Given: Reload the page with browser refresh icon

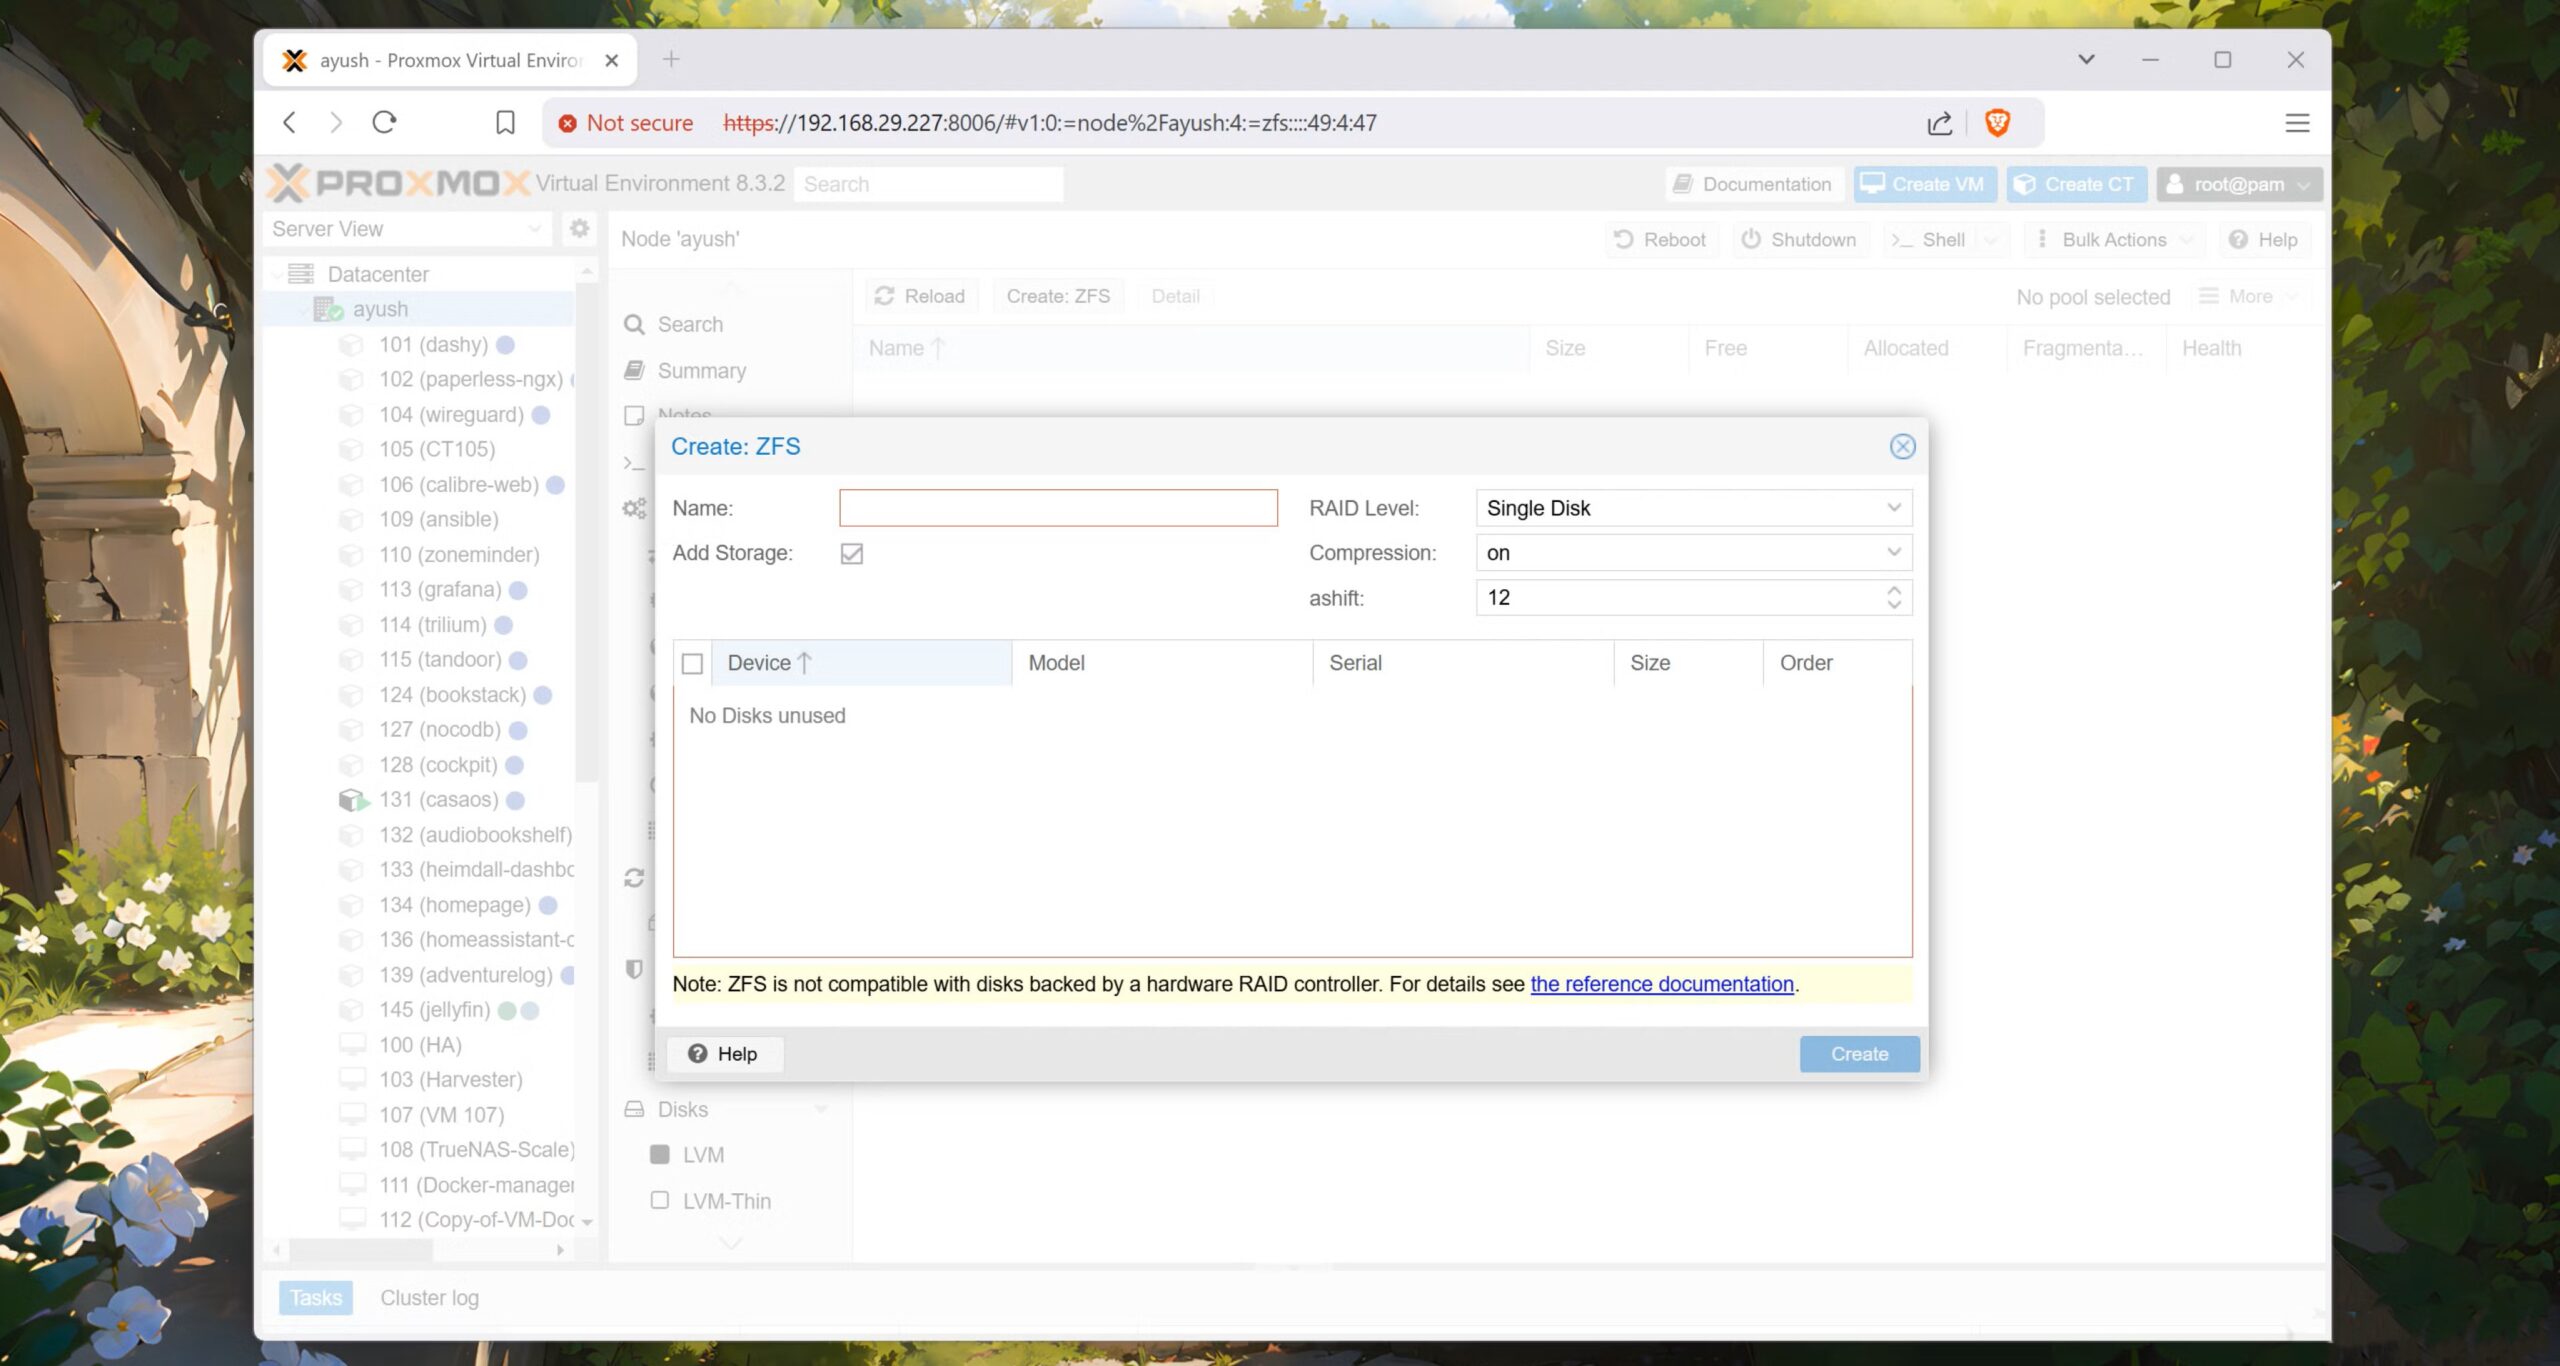Looking at the screenshot, I should click(x=384, y=122).
